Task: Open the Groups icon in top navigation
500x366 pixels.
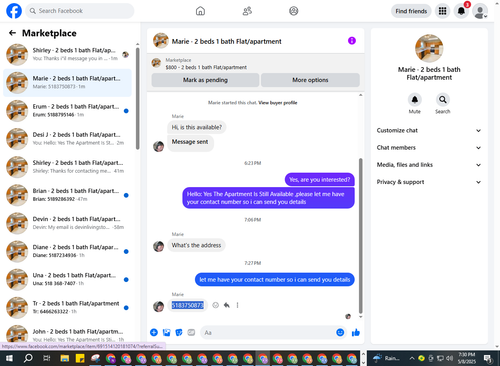Action: pos(294,11)
